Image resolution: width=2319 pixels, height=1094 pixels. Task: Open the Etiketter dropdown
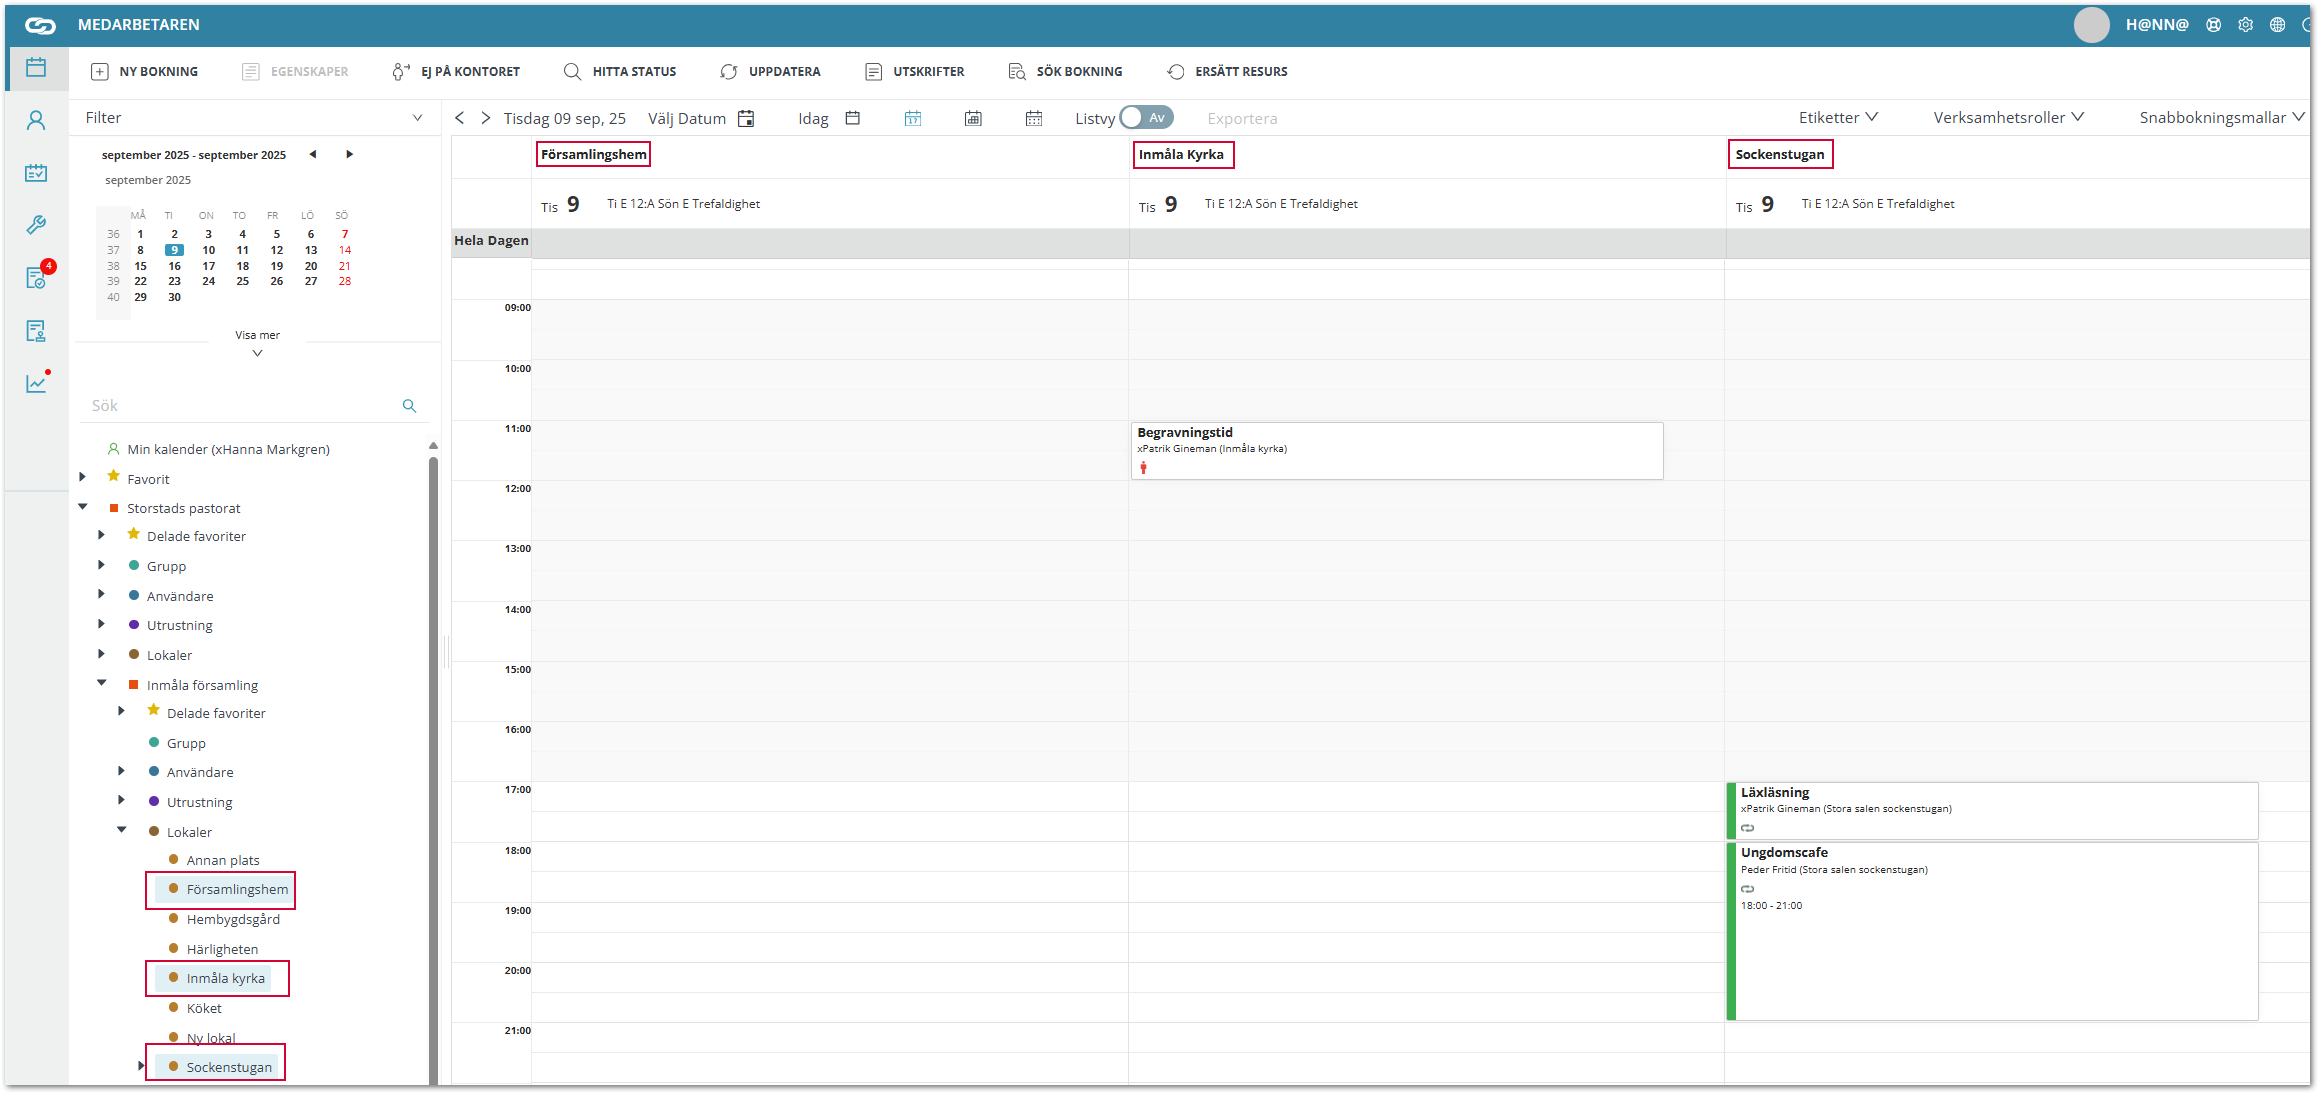pyautogui.click(x=1837, y=118)
